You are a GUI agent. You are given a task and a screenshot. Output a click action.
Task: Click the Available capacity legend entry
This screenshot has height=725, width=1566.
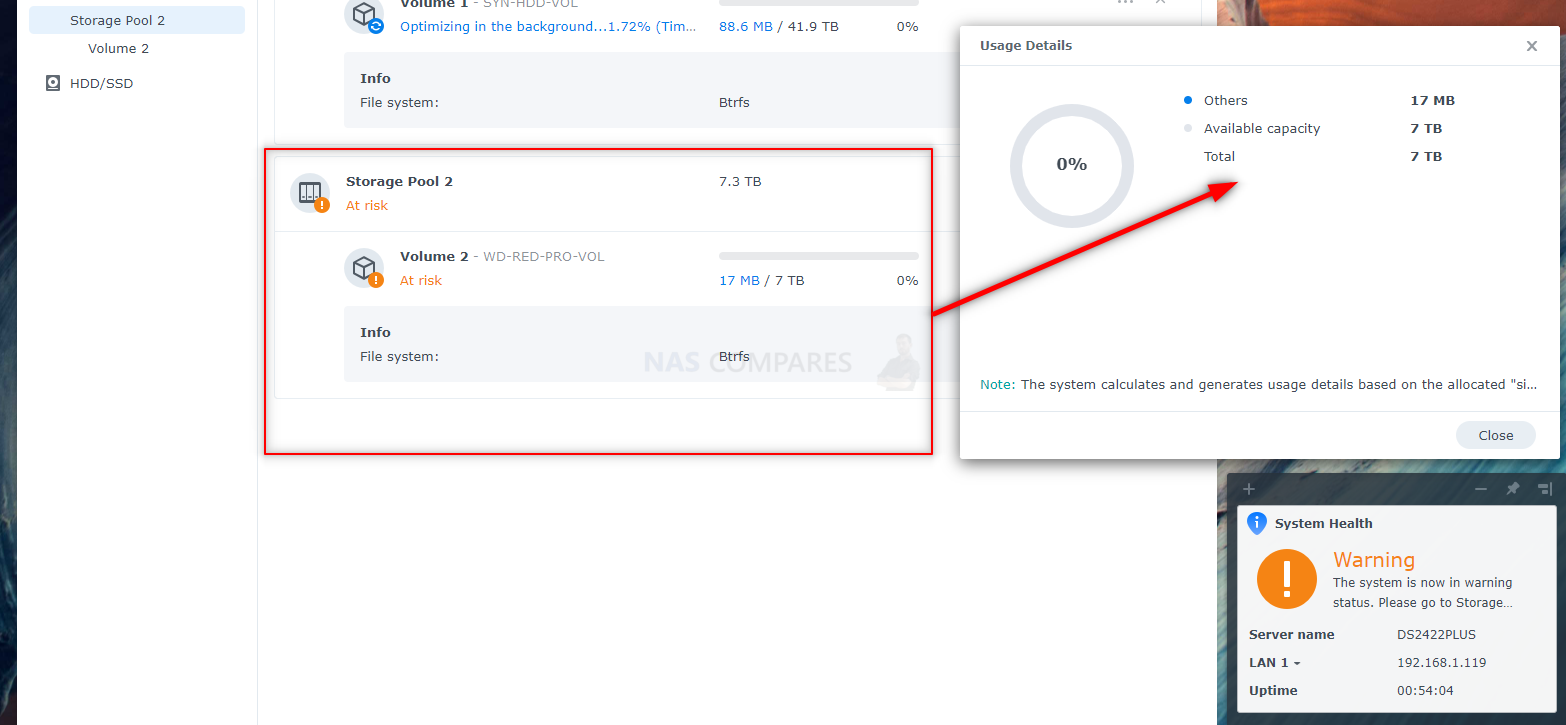tap(1262, 128)
